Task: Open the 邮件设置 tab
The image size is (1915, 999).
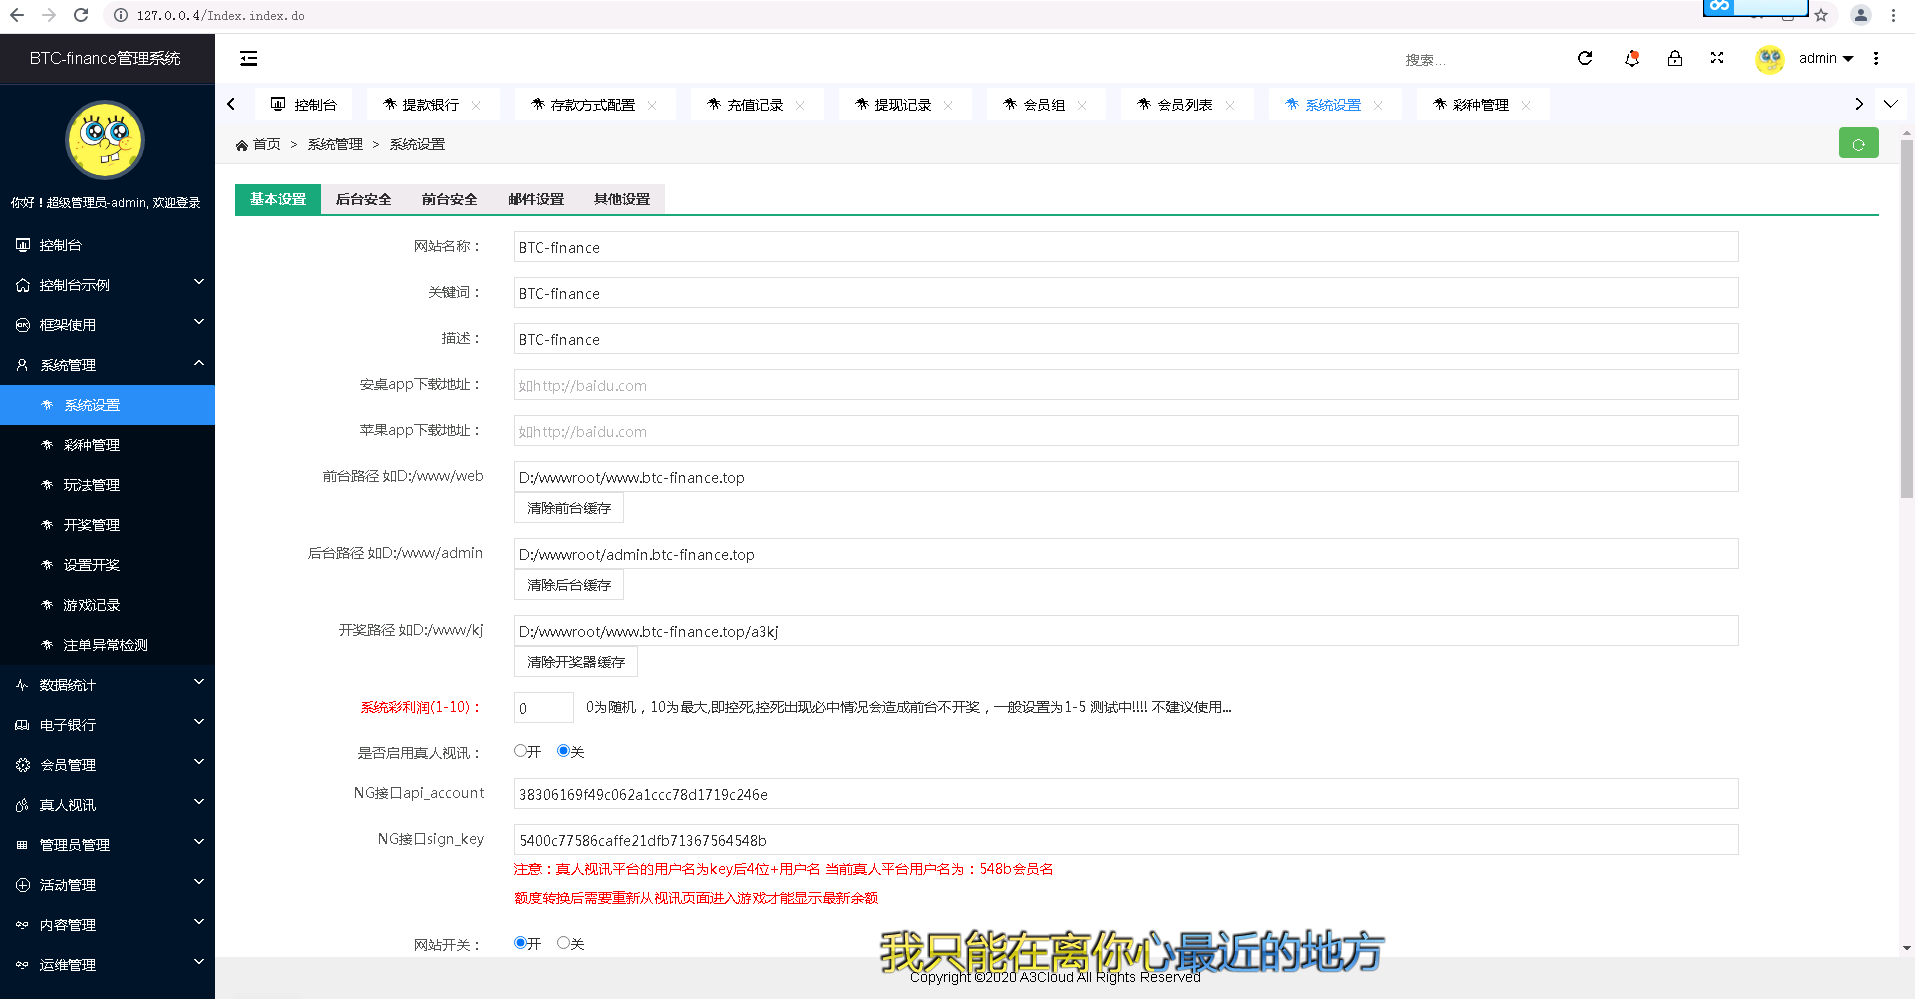Action: 536,199
